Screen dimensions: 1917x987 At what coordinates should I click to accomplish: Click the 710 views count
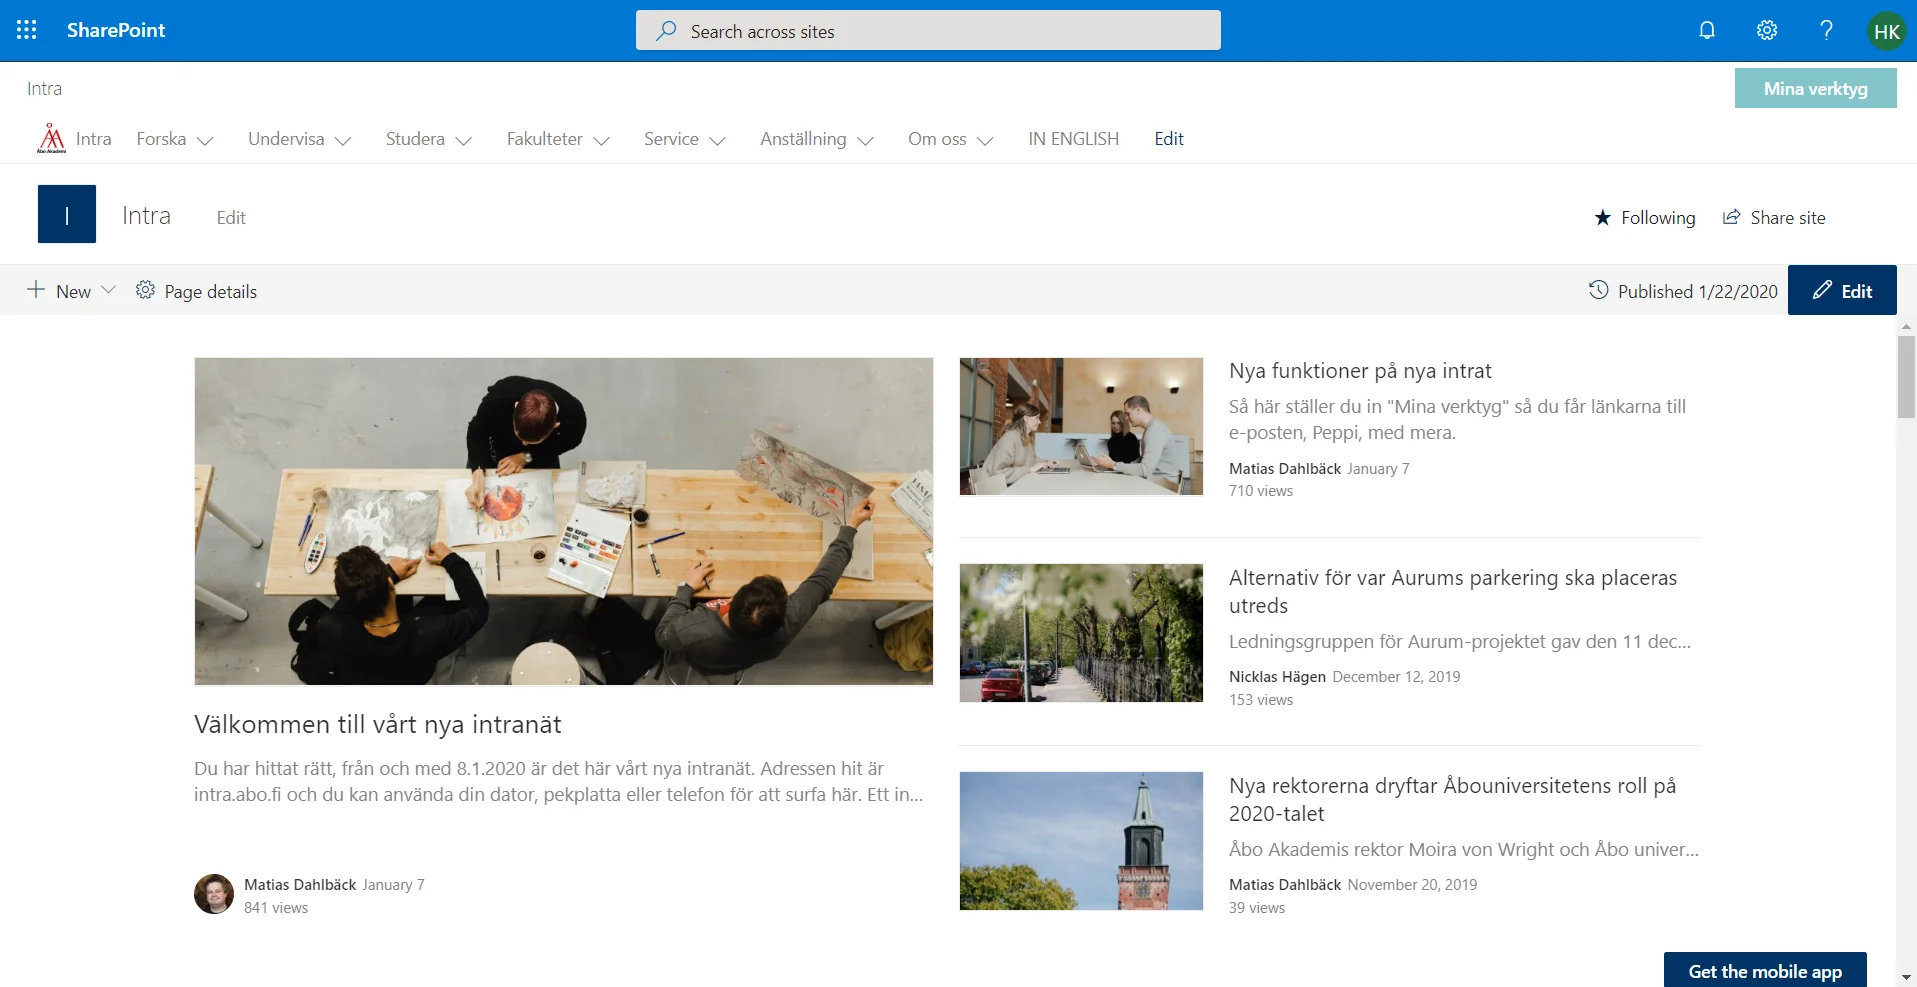point(1261,491)
